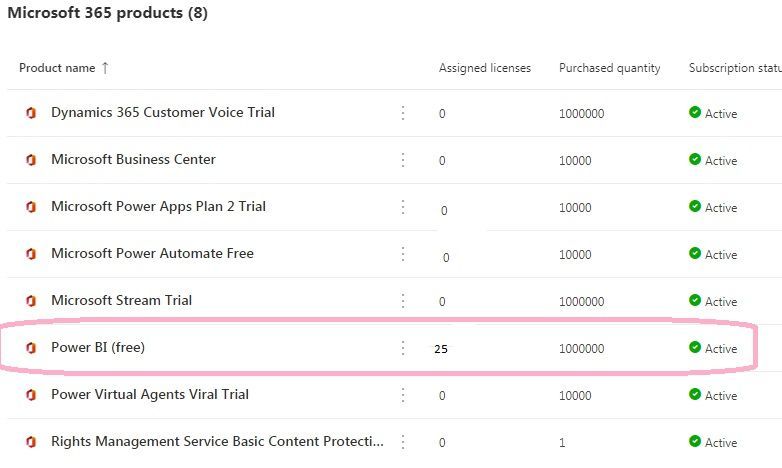Viewport: 782px width, 468px height.
Task: Open more actions for Microsoft Business Center
Action: pyautogui.click(x=403, y=160)
